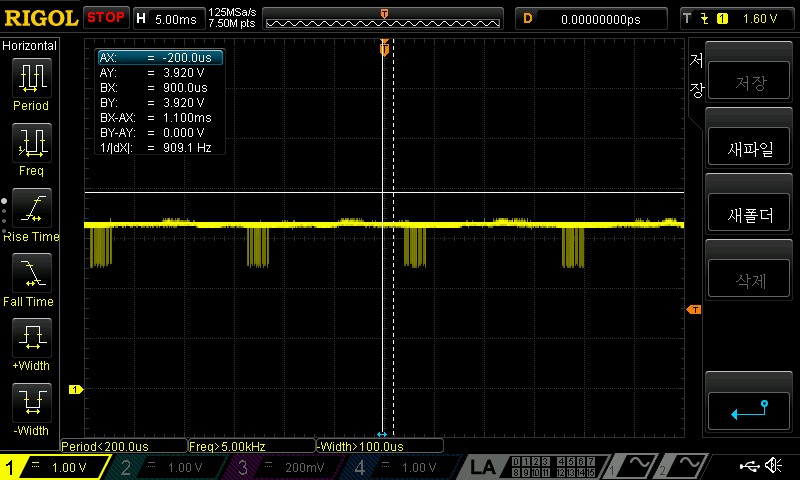Select the -Width measurement icon
The image size is (800, 480).
click(x=32, y=402)
